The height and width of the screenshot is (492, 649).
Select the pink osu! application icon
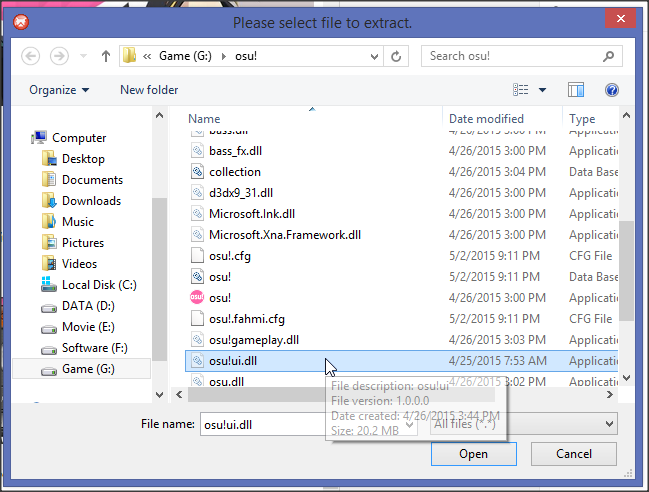(x=197, y=297)
